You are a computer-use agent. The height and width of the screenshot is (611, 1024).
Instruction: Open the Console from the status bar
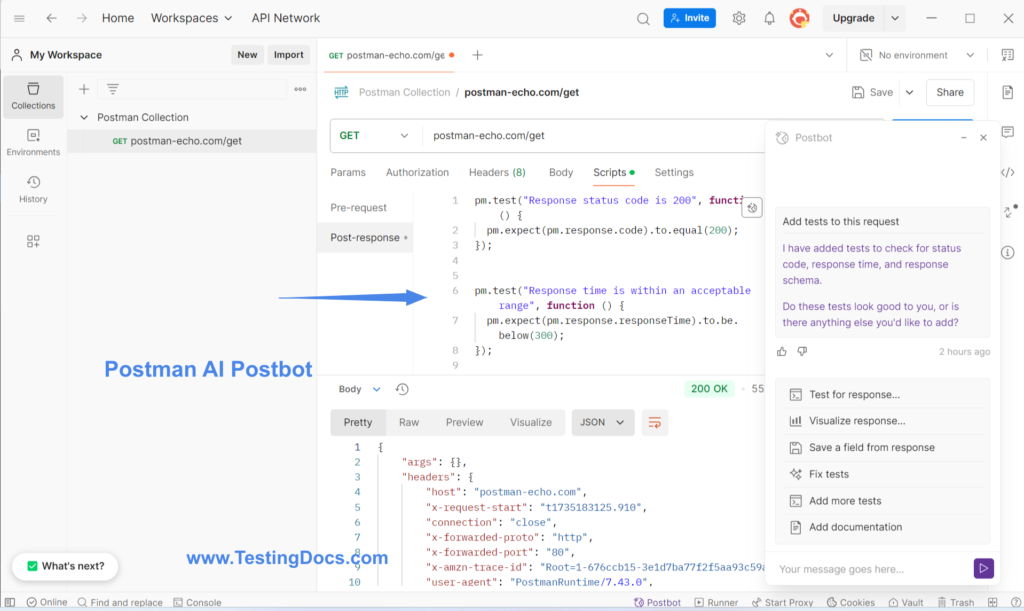[x=197, y=602]
